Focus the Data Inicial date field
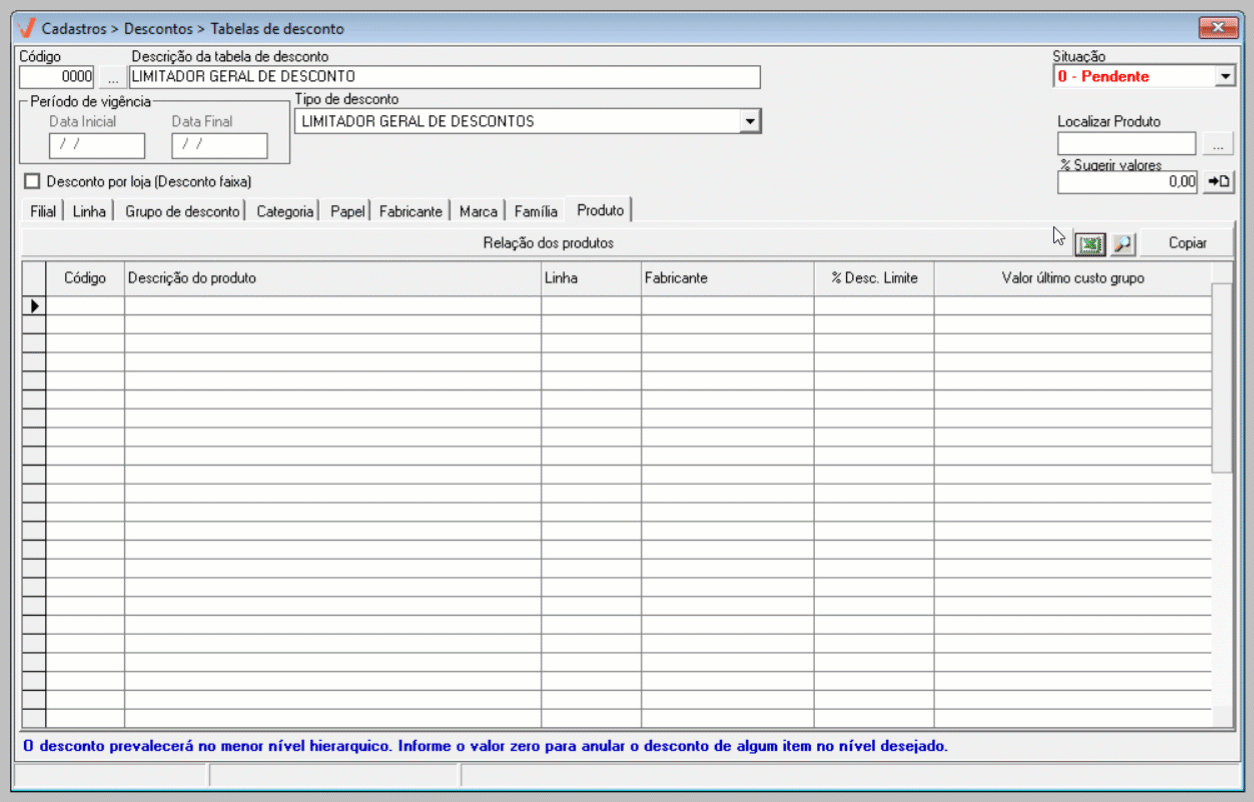This screenshot has width=1254, height=802. pos(97,146)
